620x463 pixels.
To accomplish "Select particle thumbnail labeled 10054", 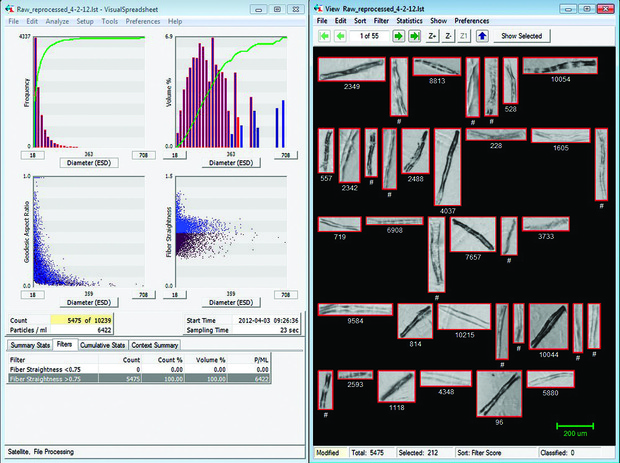I will click(x=562, y=66).
